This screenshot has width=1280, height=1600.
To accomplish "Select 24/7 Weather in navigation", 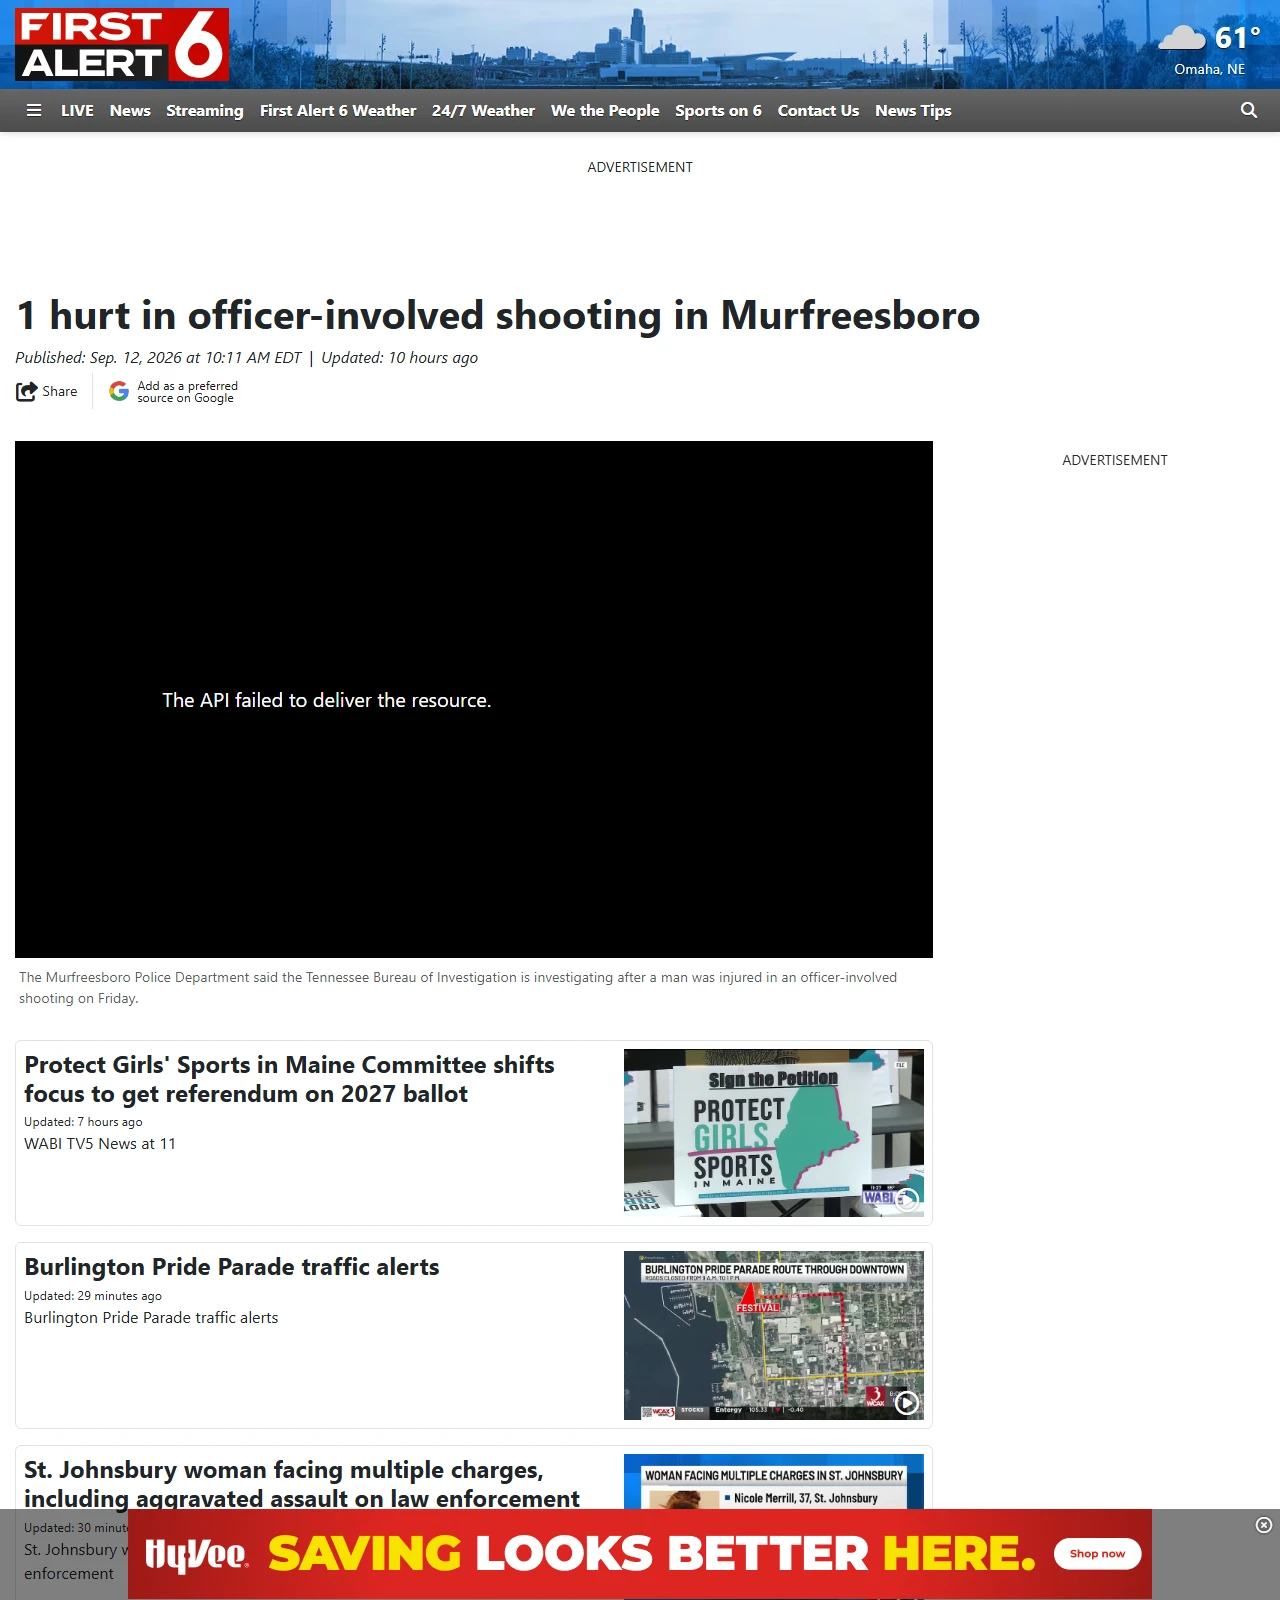I will click(x=483, y=111).
